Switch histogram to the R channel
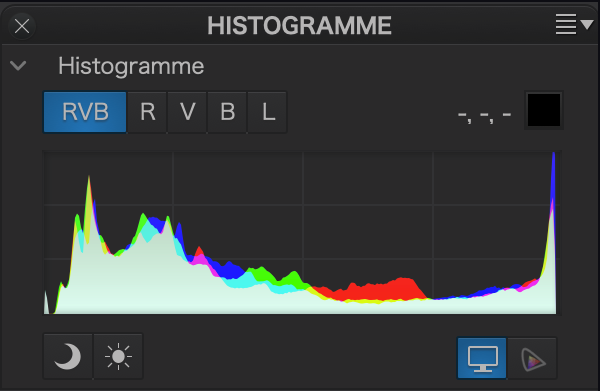600x391 pixels. [147, 112]
